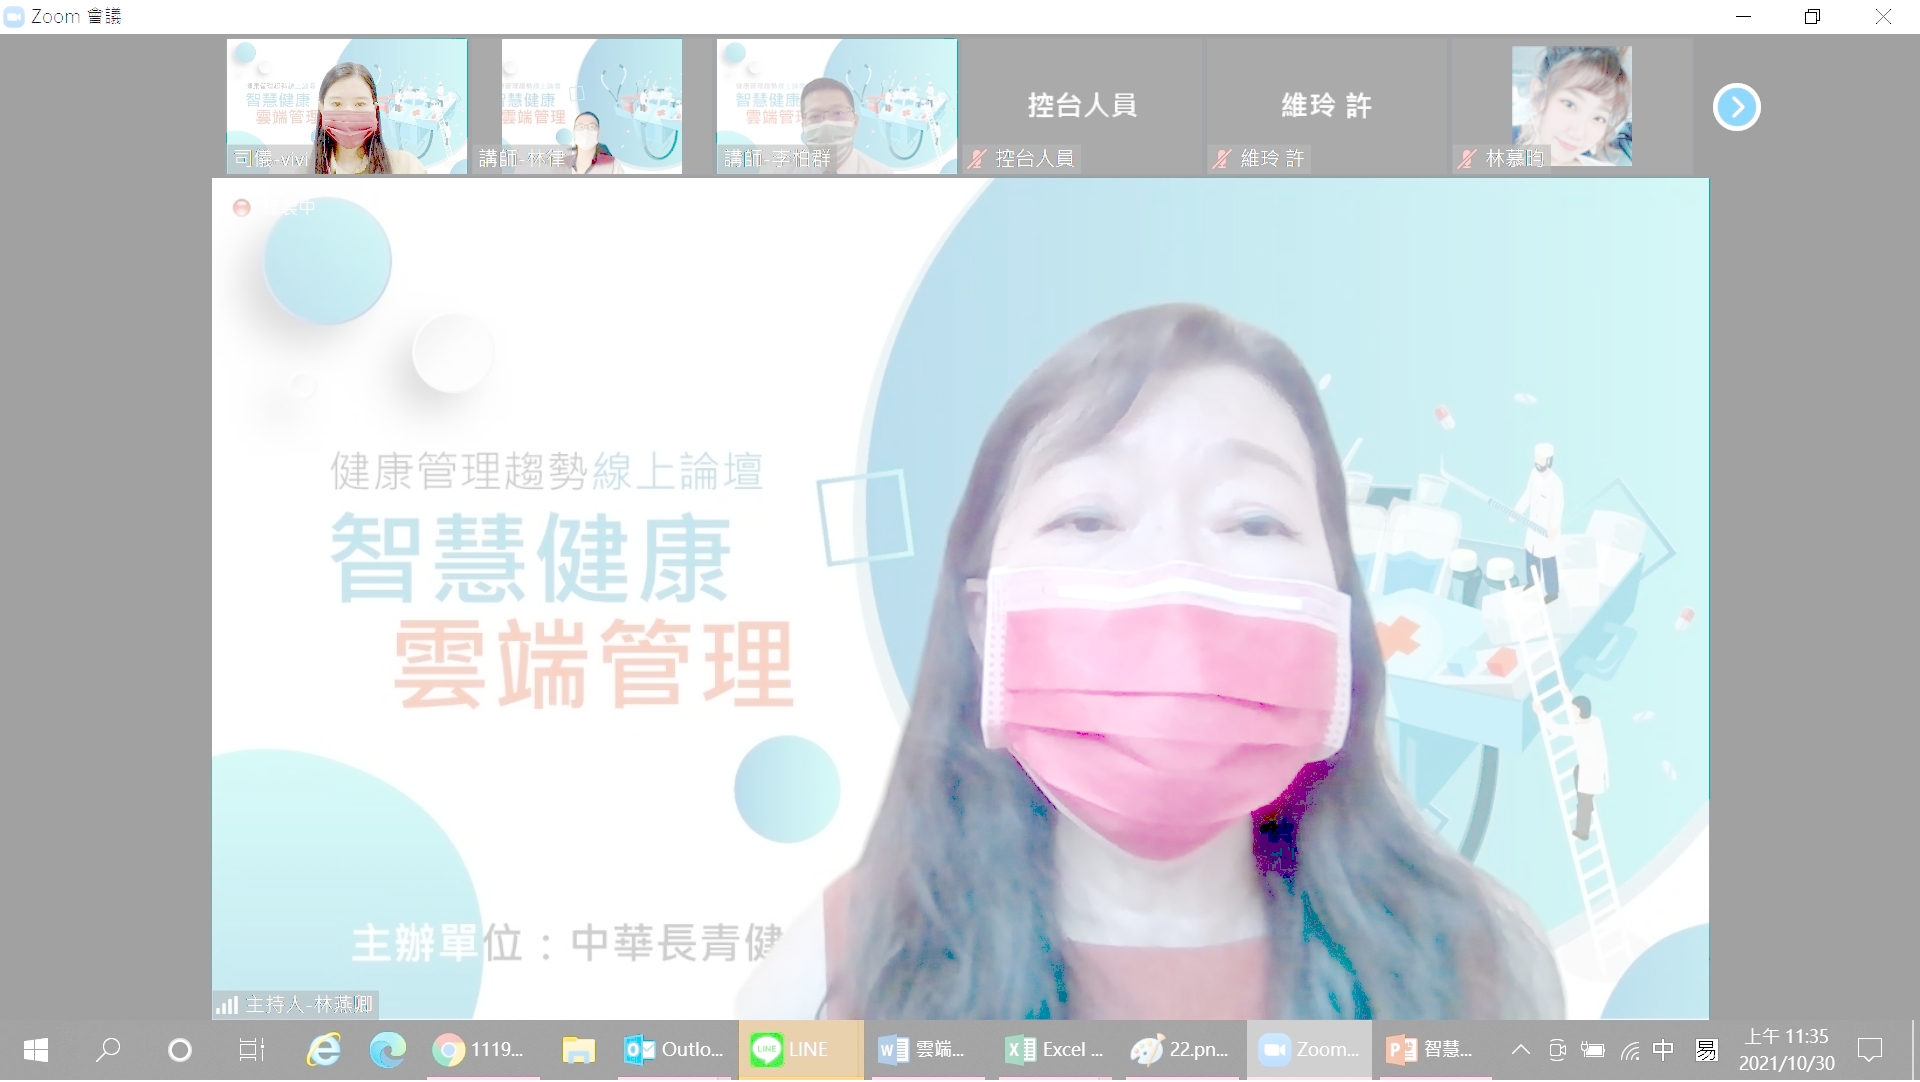Click the blue arrow to see more participants

[x=1737, y=106]
